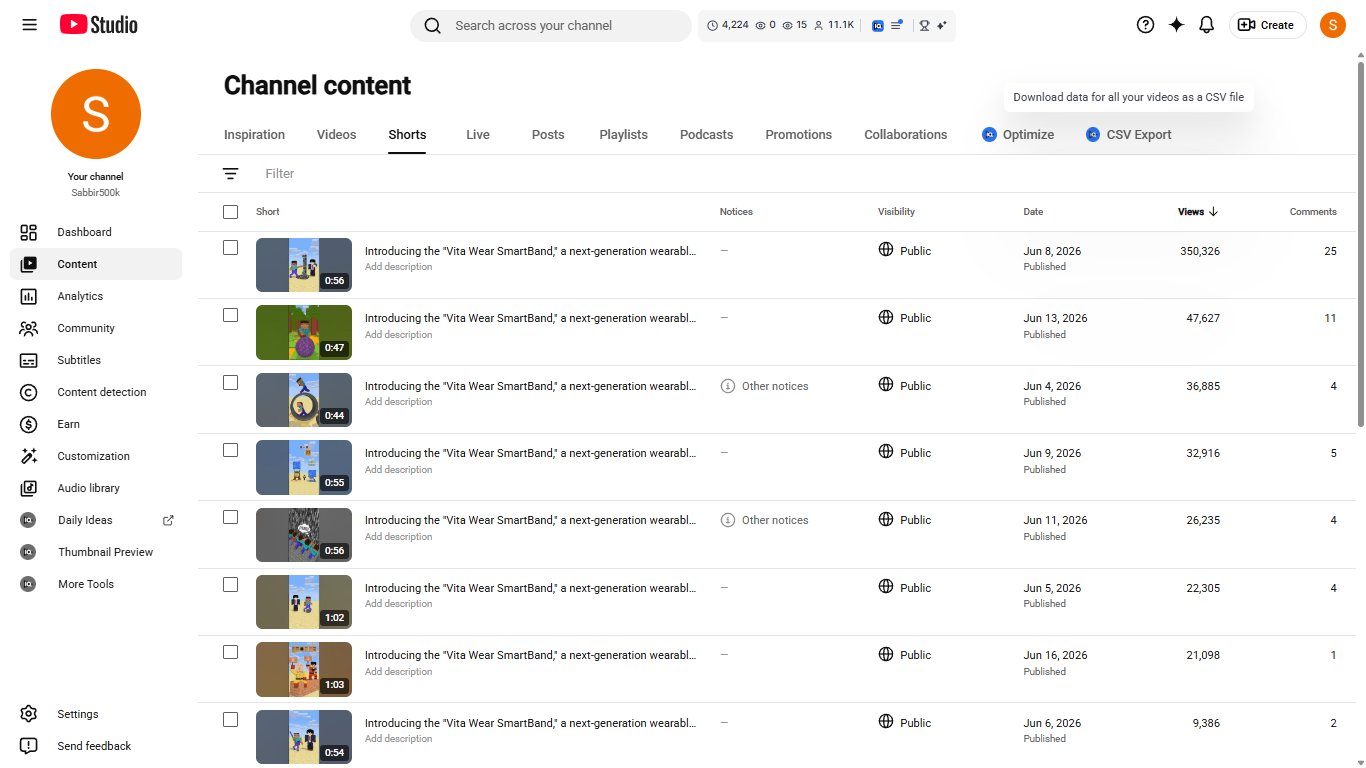Switch to the Inspiration tab

point(254,135)
